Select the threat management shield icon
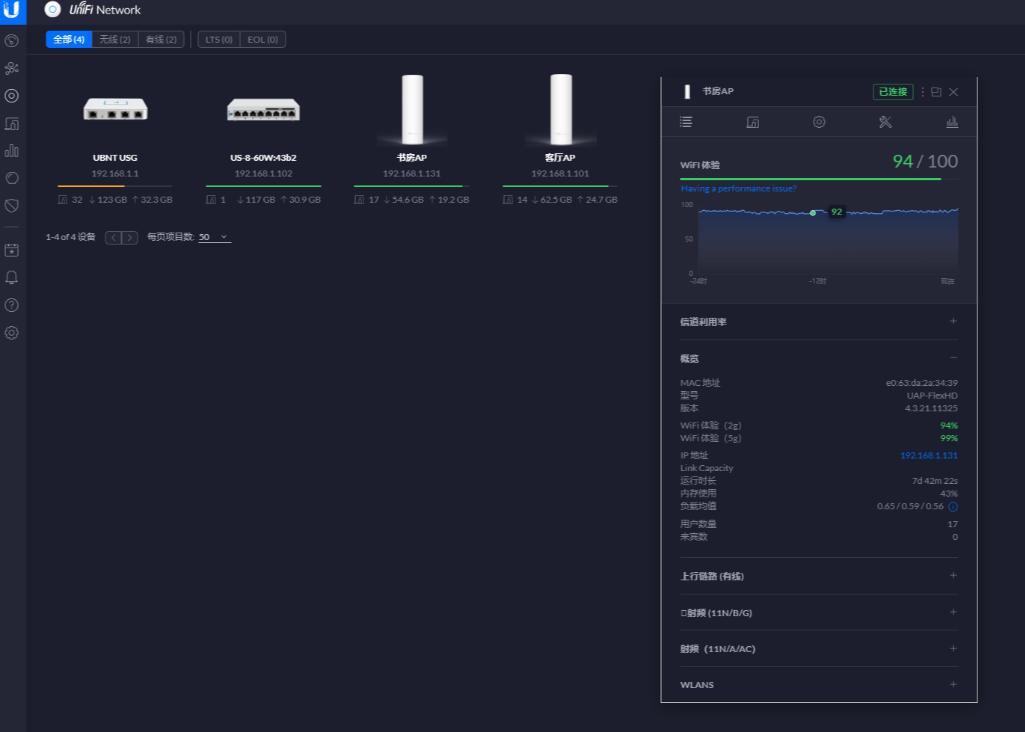Image resolution: width=1025 pixels, height=732 pixels. click(x=13, y=206)
